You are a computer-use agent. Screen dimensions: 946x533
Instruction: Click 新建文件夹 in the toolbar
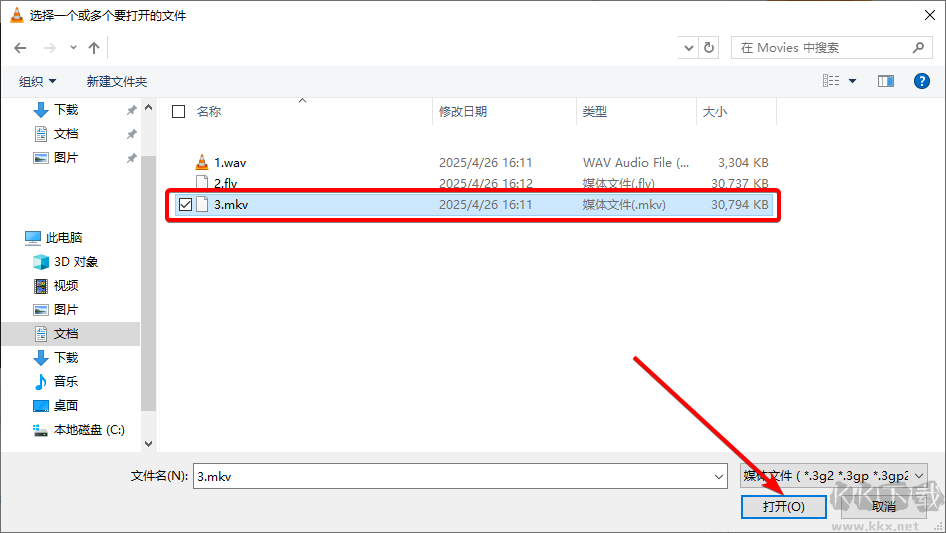(x=116, y=81)
